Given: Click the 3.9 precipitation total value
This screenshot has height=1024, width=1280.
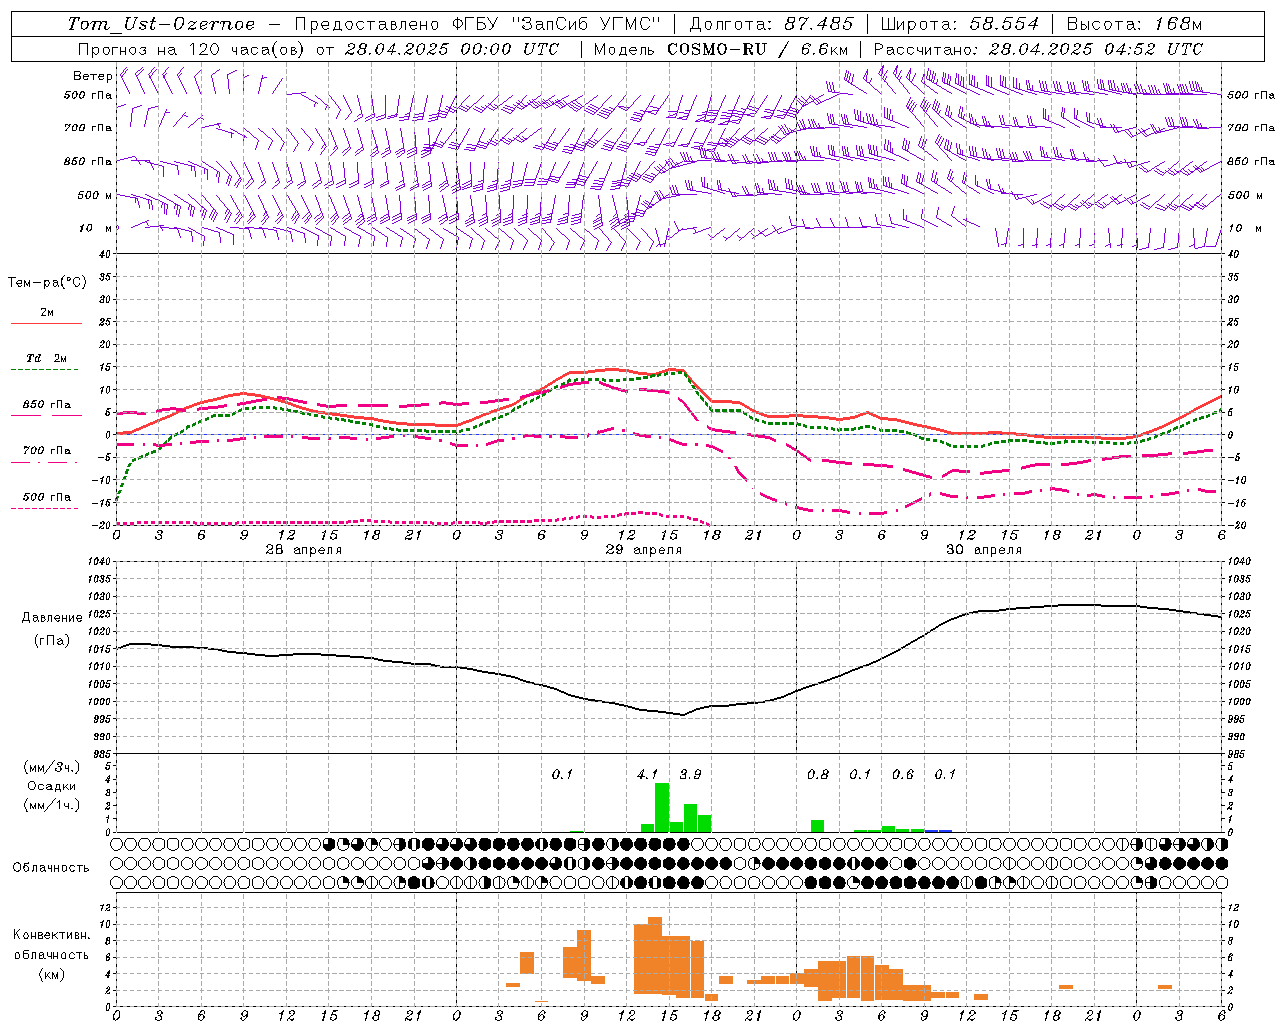Looking at the screenshot, I should pyautogui.click(x=690, y=774).
